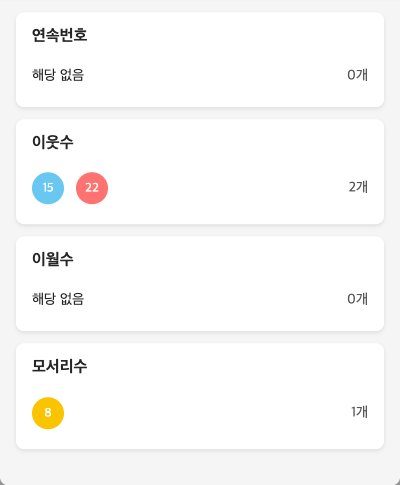
Task: Click the 2개 count in 이웃수 card
Action: coord(358,187)
